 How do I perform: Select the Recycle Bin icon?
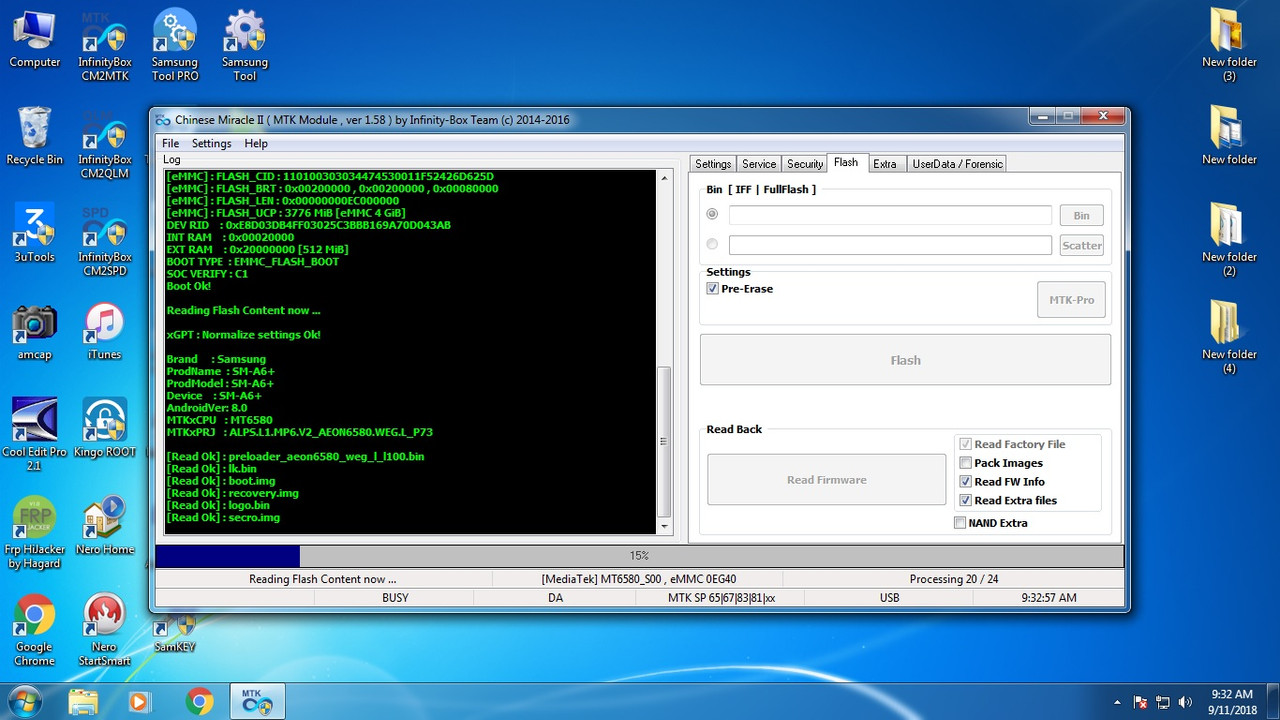(x=35, y=136)
